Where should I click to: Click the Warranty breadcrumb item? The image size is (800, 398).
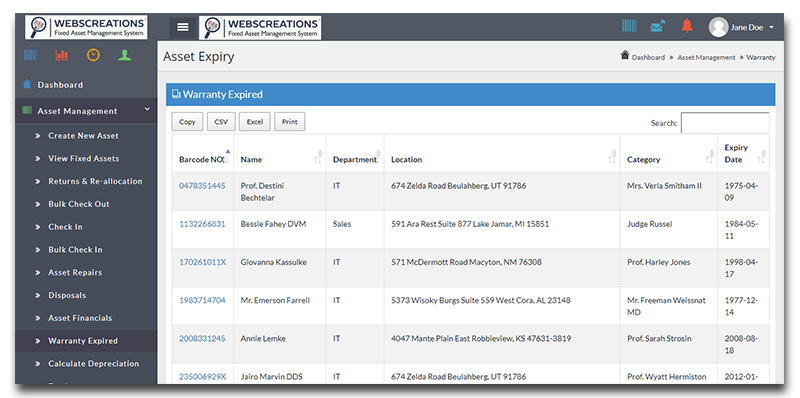761,58
